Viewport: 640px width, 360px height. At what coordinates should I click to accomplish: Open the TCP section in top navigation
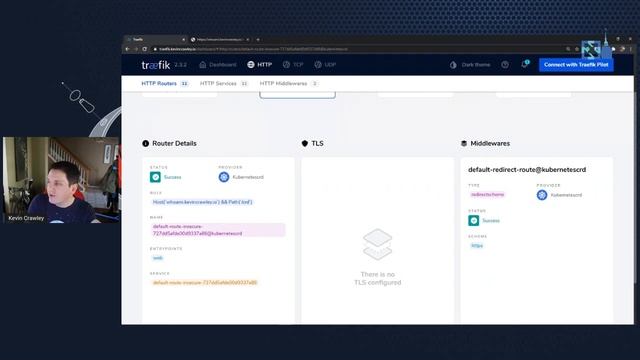[293, 64]
